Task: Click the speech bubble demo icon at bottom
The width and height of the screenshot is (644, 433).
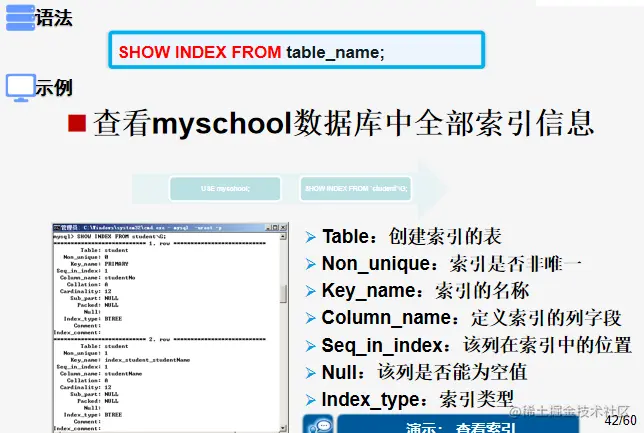Action: click(318, 424)
